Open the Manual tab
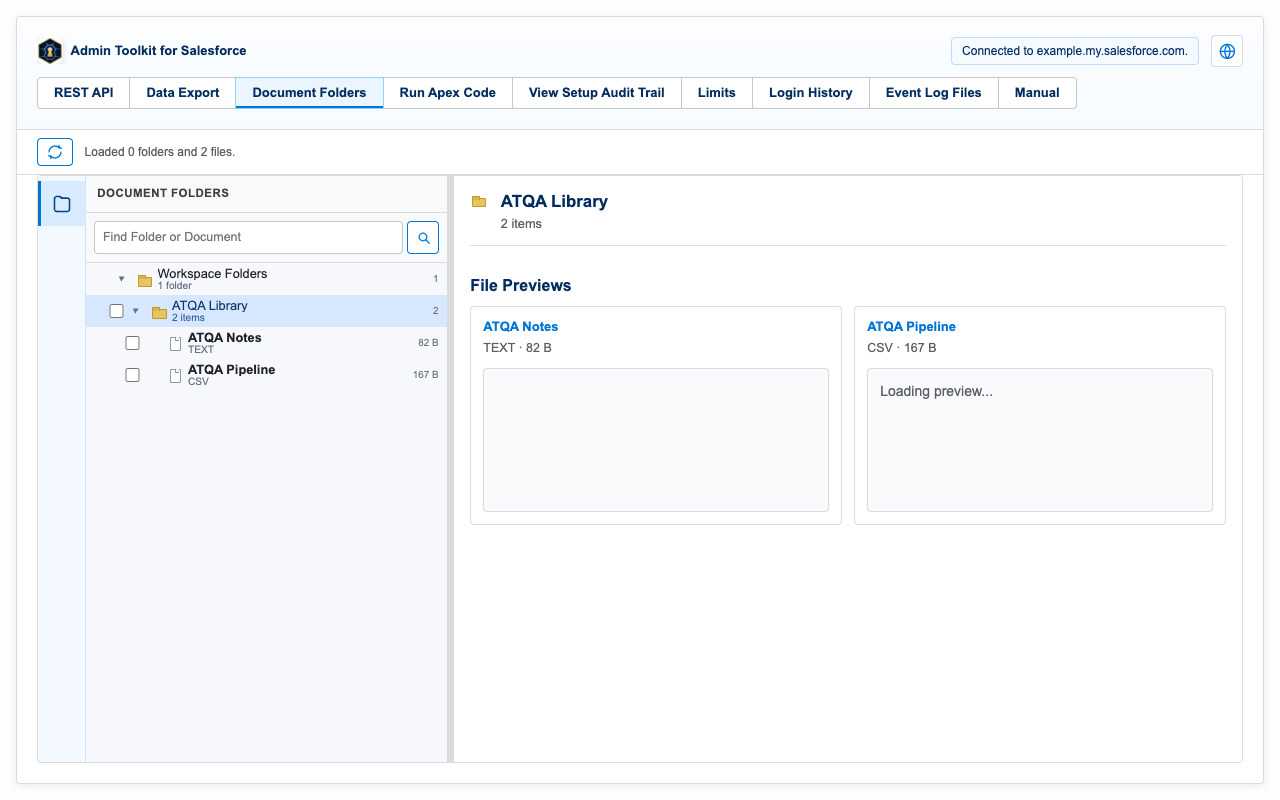Viewport: 1280px width, 800px height. click(x=1037, y=93)
